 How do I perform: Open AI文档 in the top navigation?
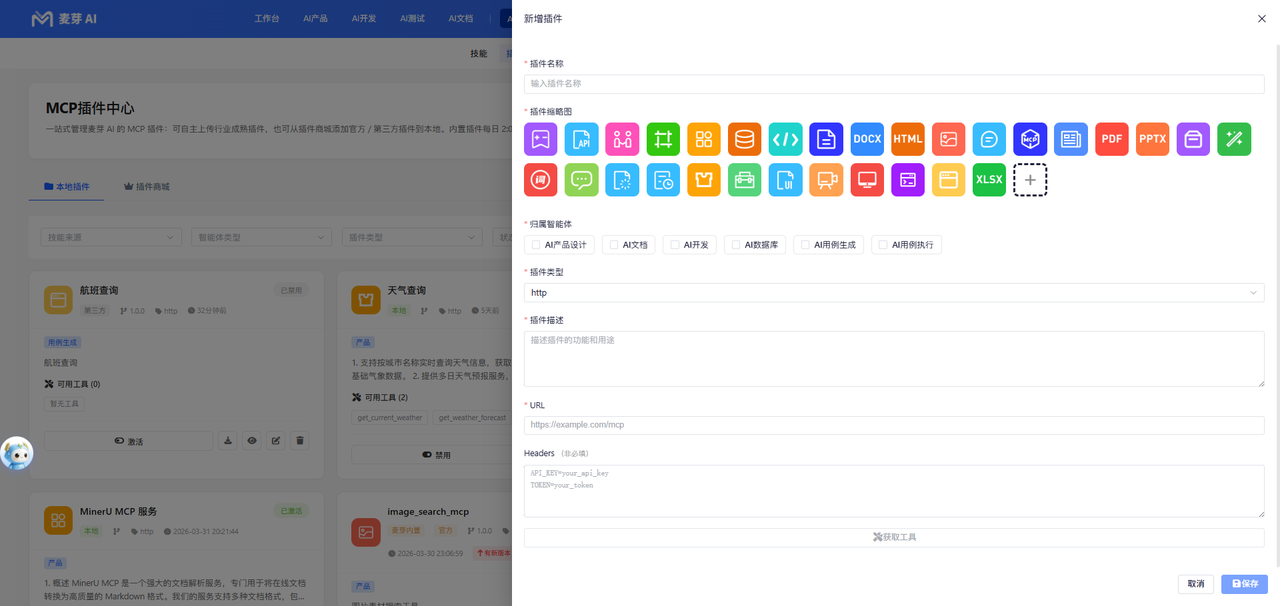point(461,19)
